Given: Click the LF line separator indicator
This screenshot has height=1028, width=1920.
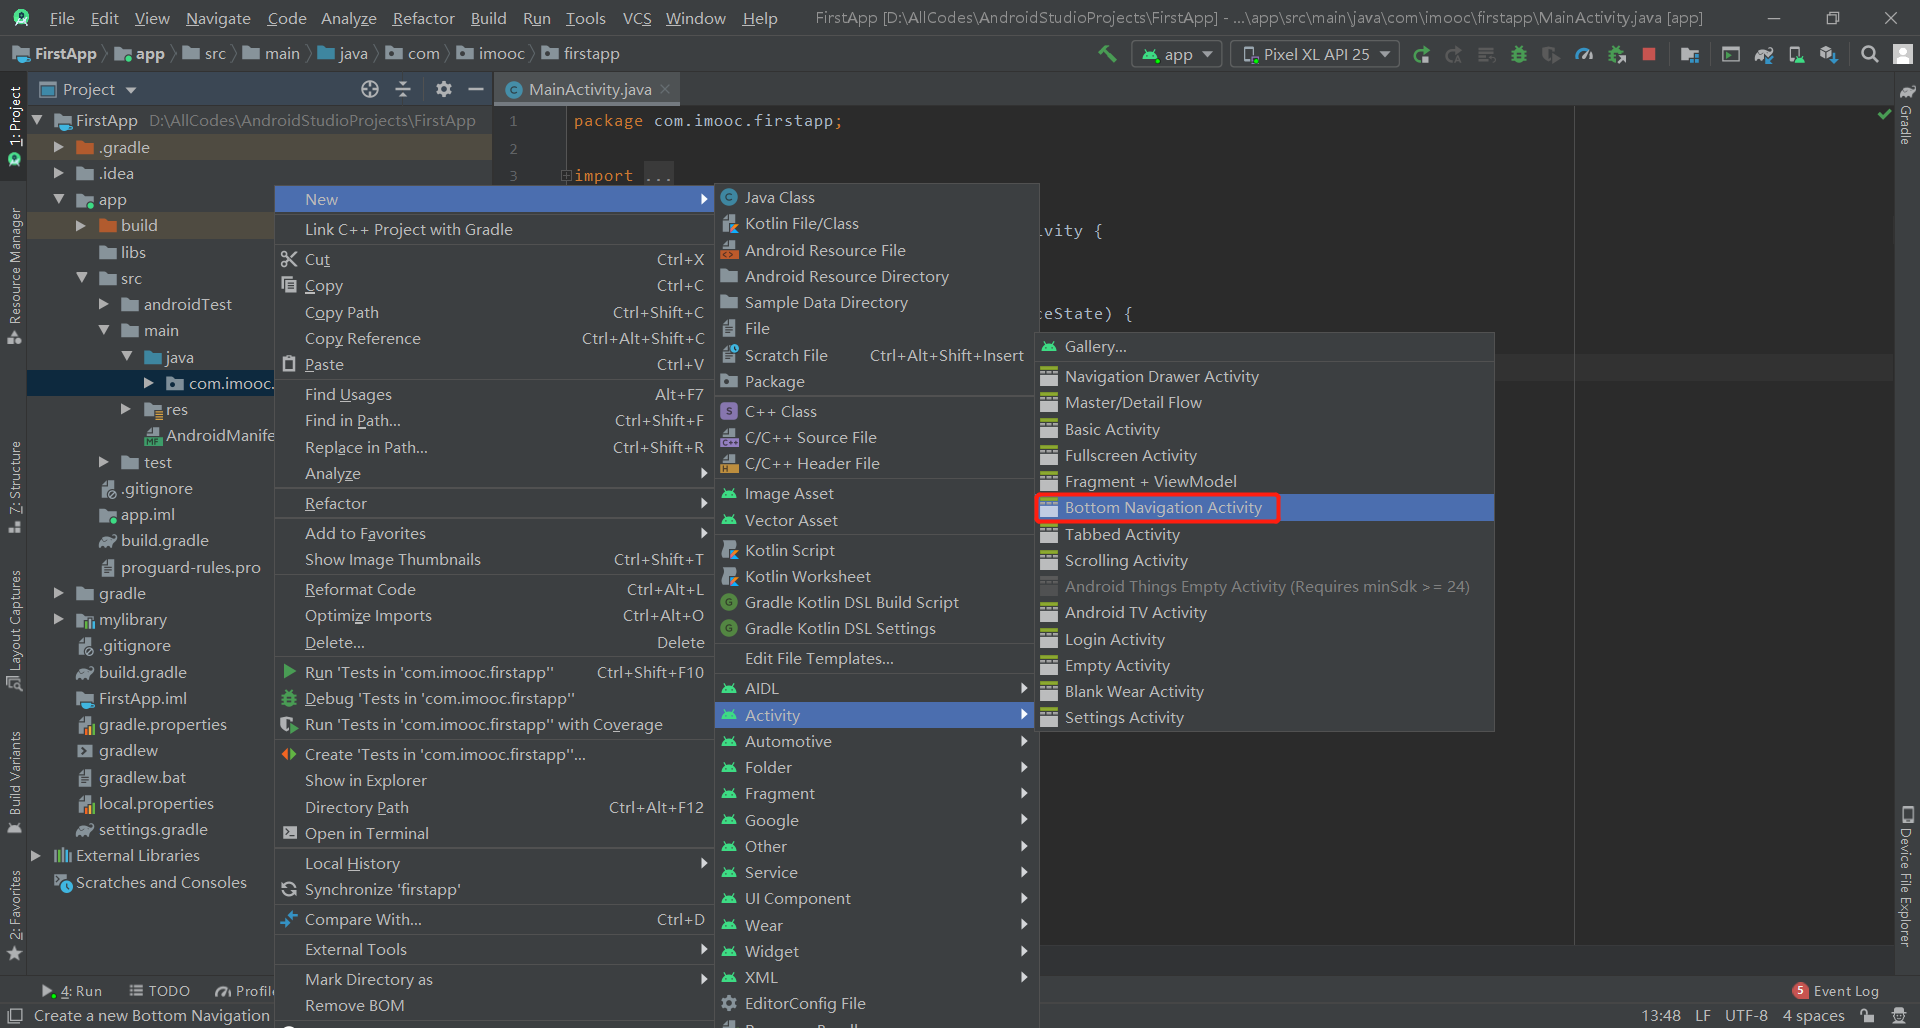Looking at the screenshot, I should tap(1703, 1015).
